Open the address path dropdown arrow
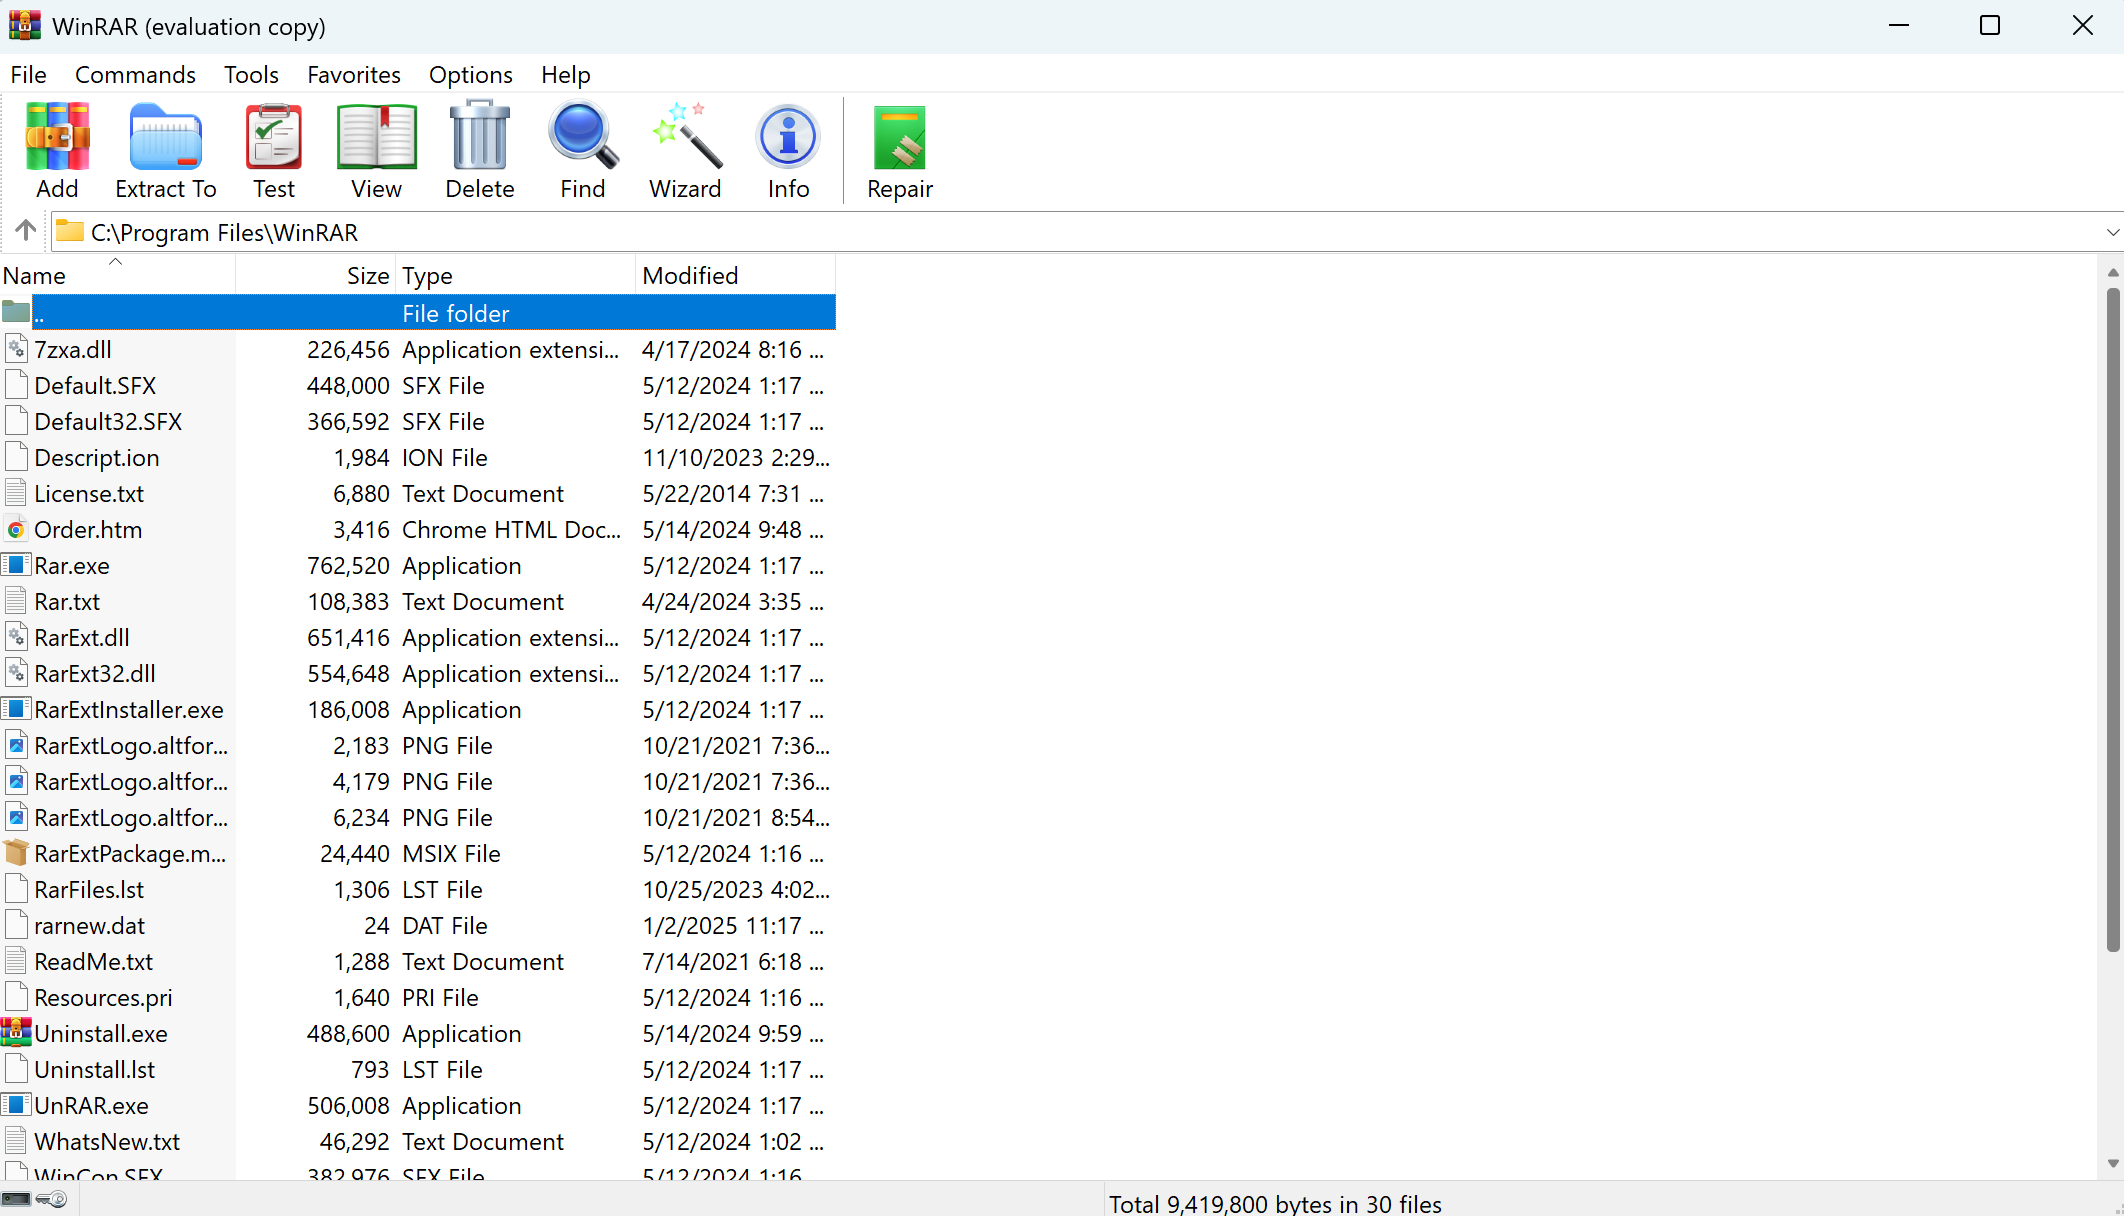 coord(2112,232)
